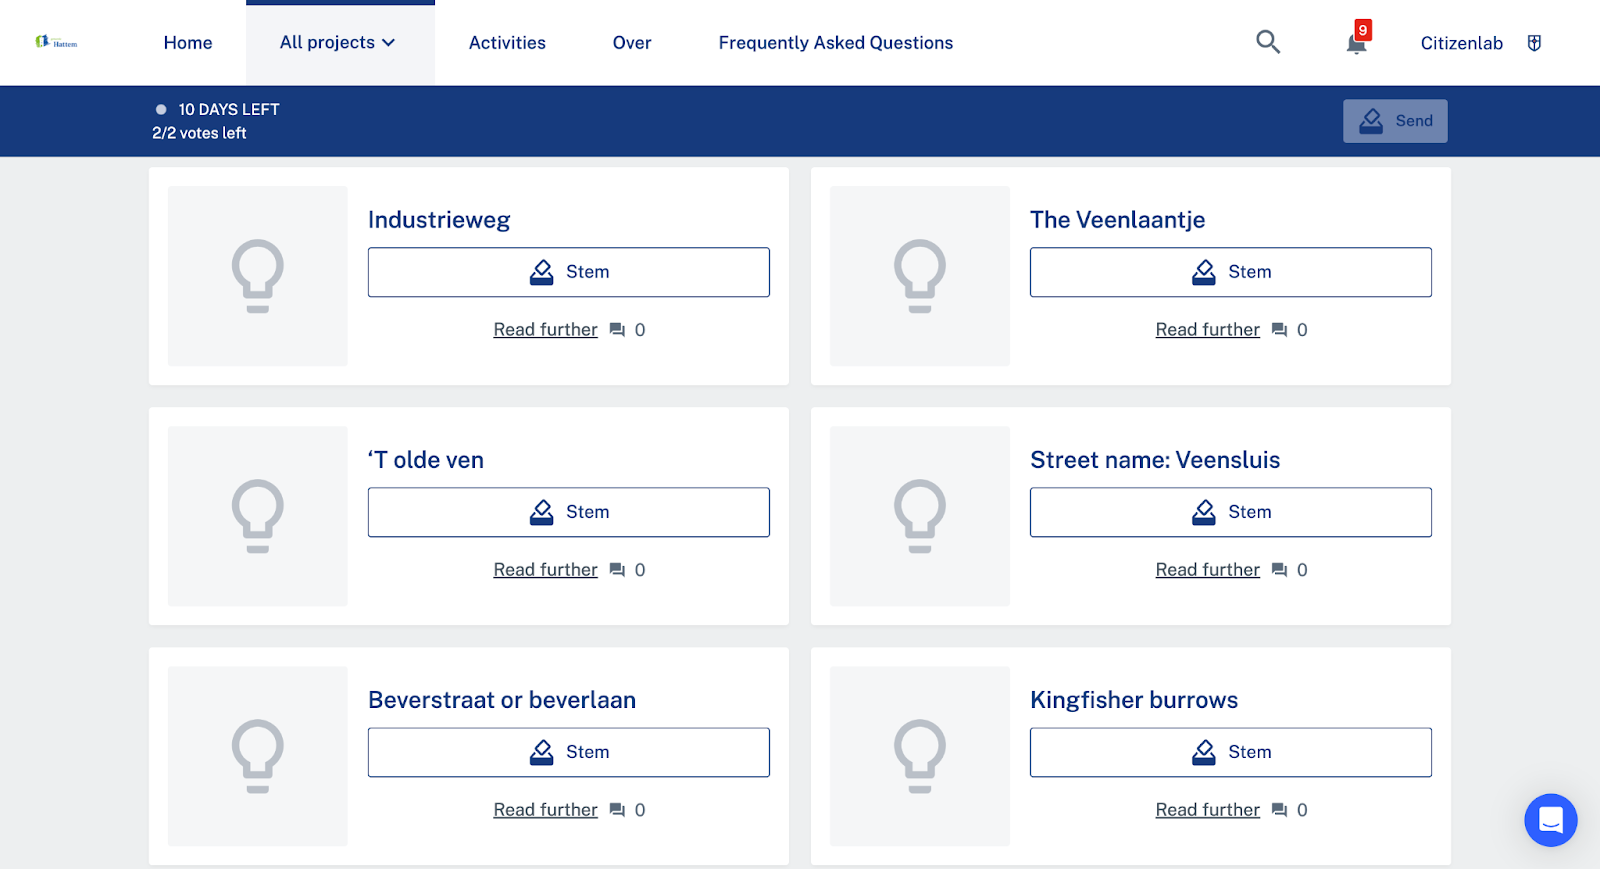Click the Kingfisher burrows lightbulb thumbnail

coord(919,756)
